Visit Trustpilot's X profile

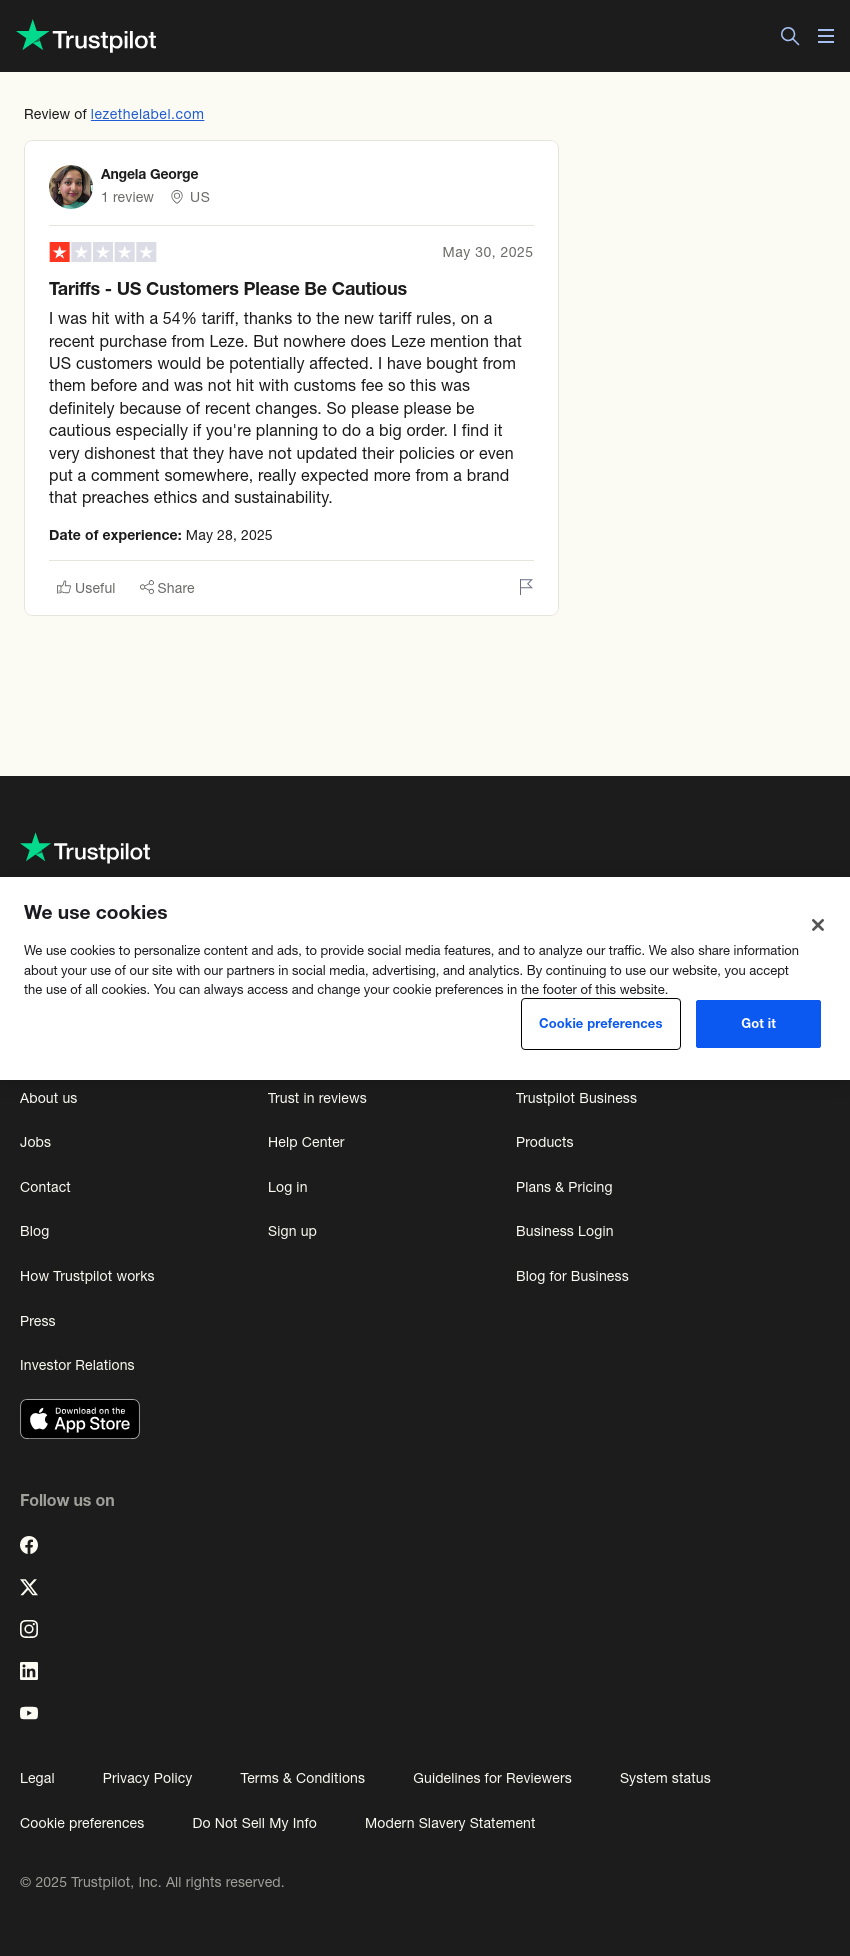tap(29, 1587)
